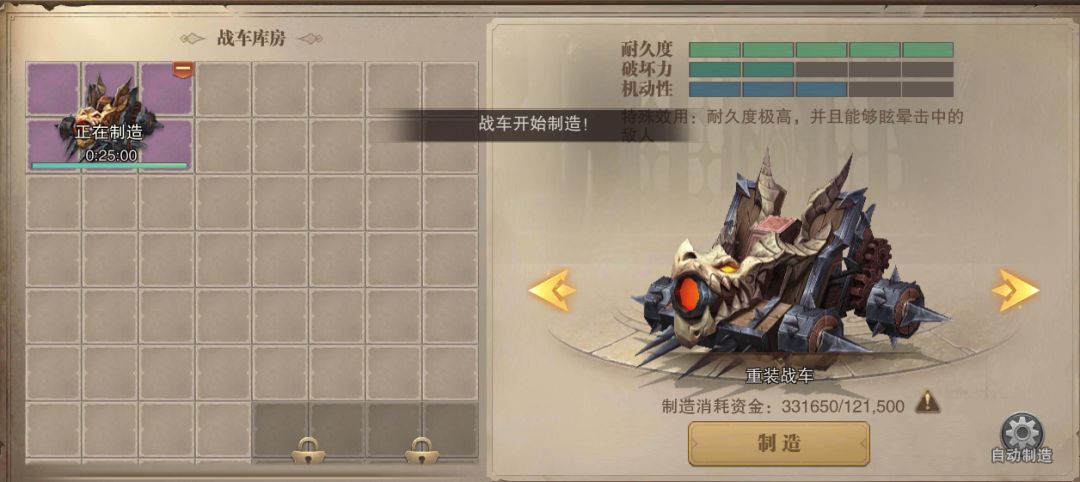Image resolution: width=1080 pixels, height=482 pixels.
Task: Click the 重装战车 name label
Action: 779,375
